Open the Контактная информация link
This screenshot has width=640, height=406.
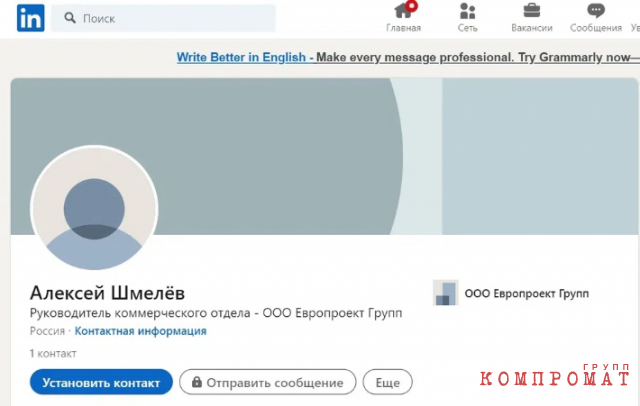[140, 331]
